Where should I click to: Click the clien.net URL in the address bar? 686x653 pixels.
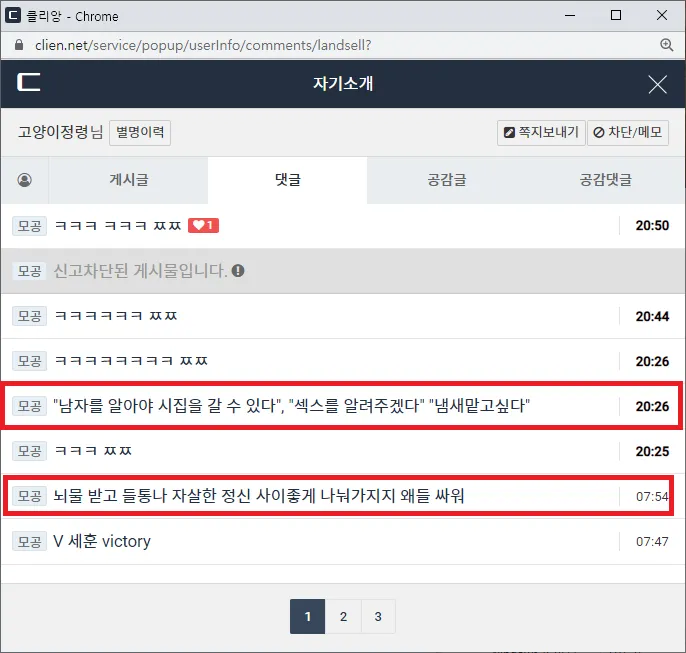(x=203, y=45)
